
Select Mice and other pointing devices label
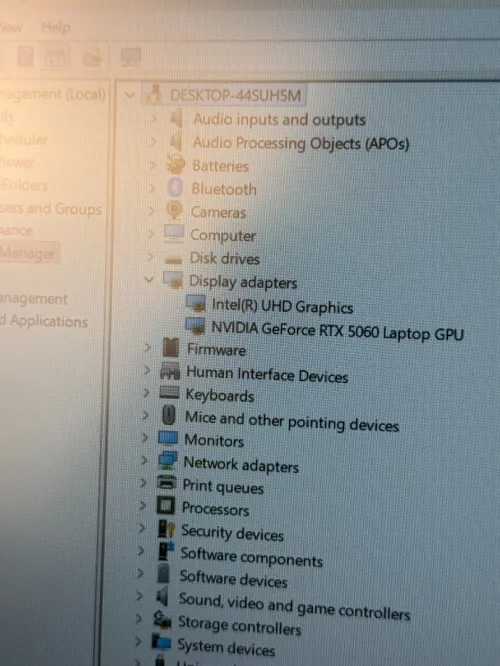coord(292,422)
